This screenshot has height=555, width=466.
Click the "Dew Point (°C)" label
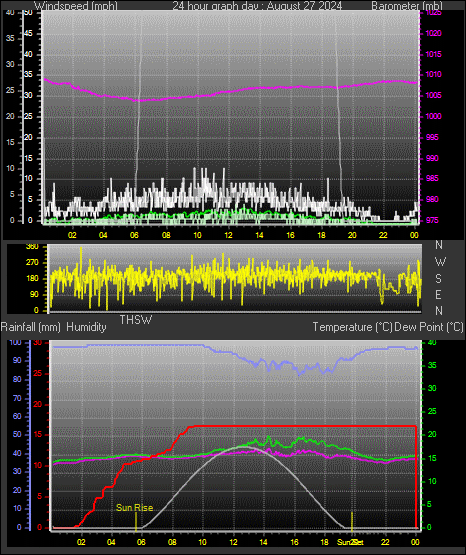coord(429,327)
